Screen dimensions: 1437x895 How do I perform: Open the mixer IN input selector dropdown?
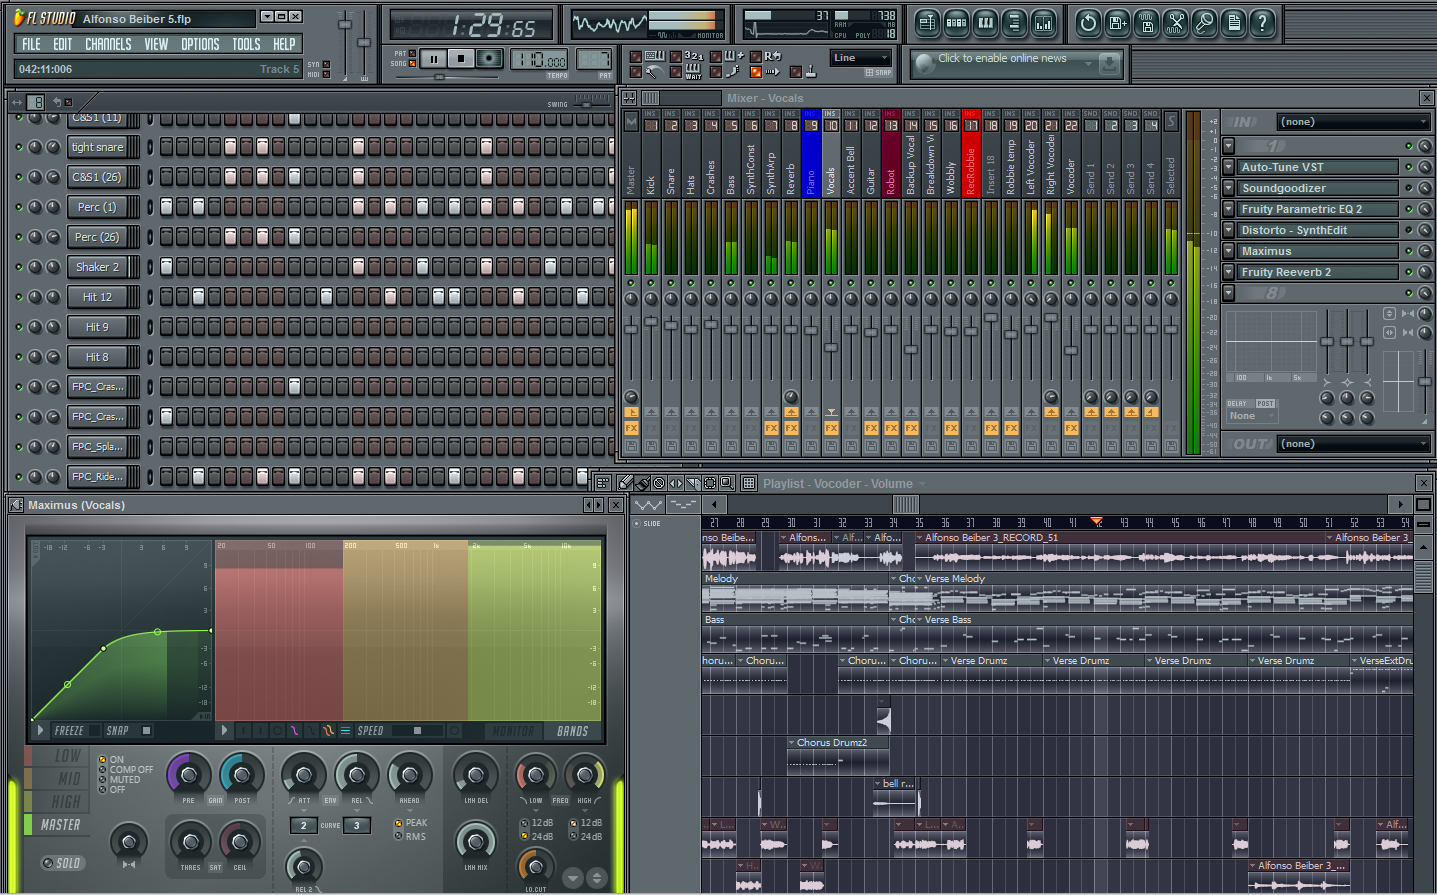point(1354,122)
